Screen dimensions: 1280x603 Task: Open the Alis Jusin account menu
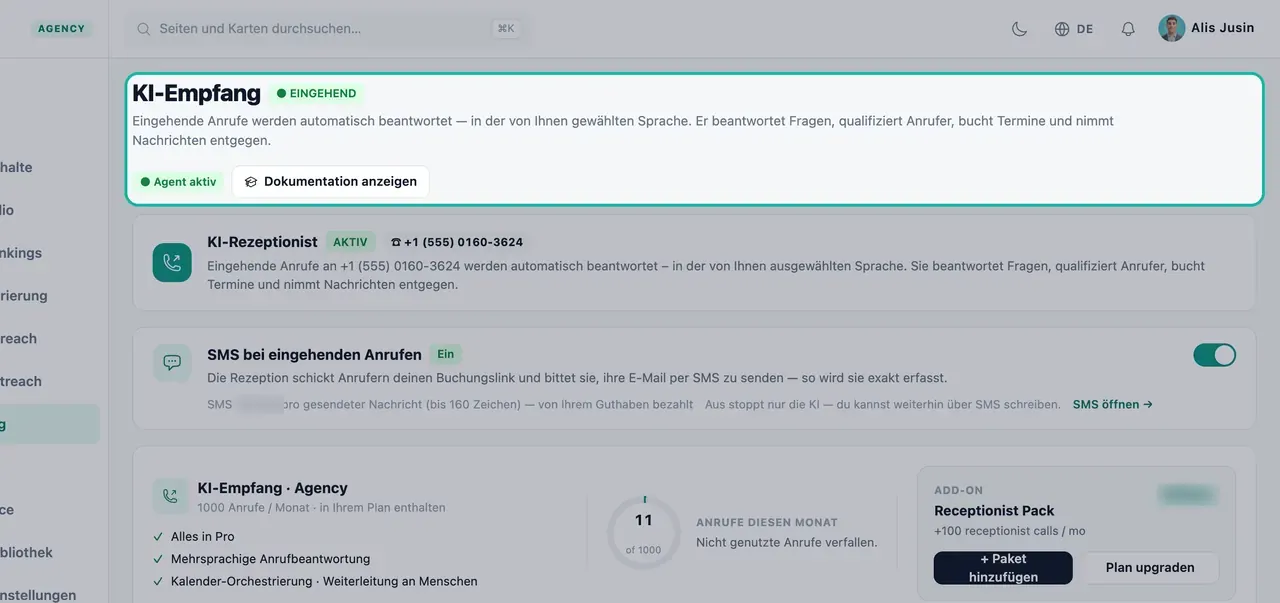[x=1206, y=28]
